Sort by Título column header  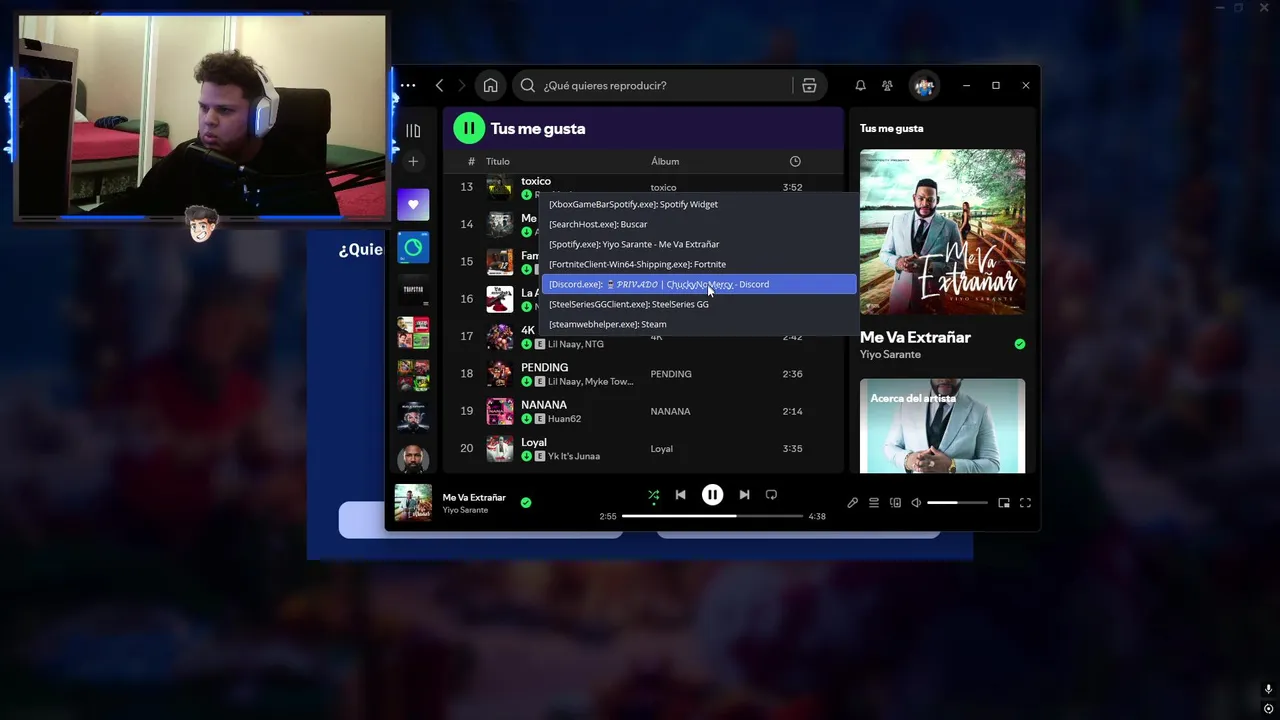[497, 161]
